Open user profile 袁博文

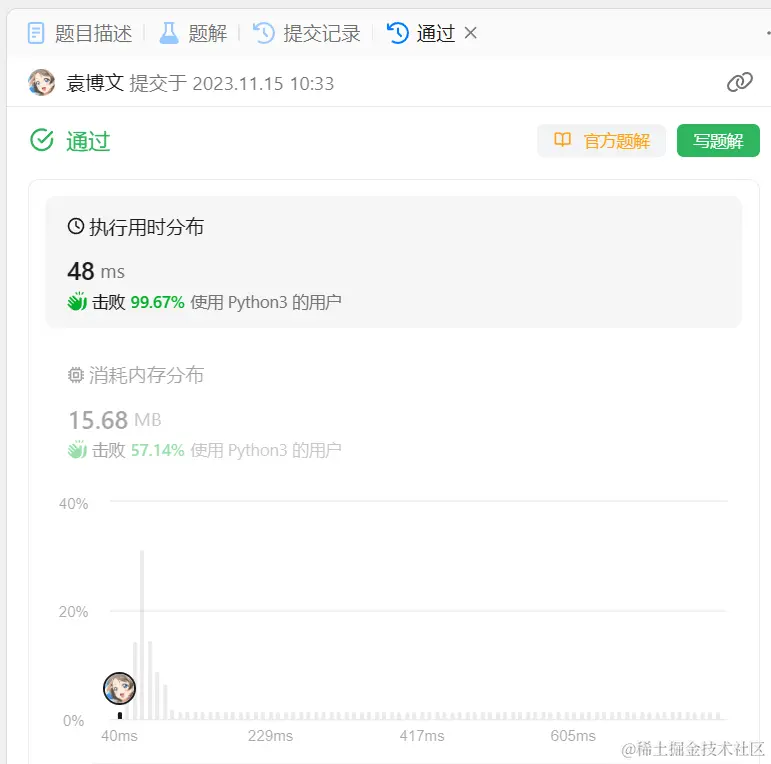point(95,83)
